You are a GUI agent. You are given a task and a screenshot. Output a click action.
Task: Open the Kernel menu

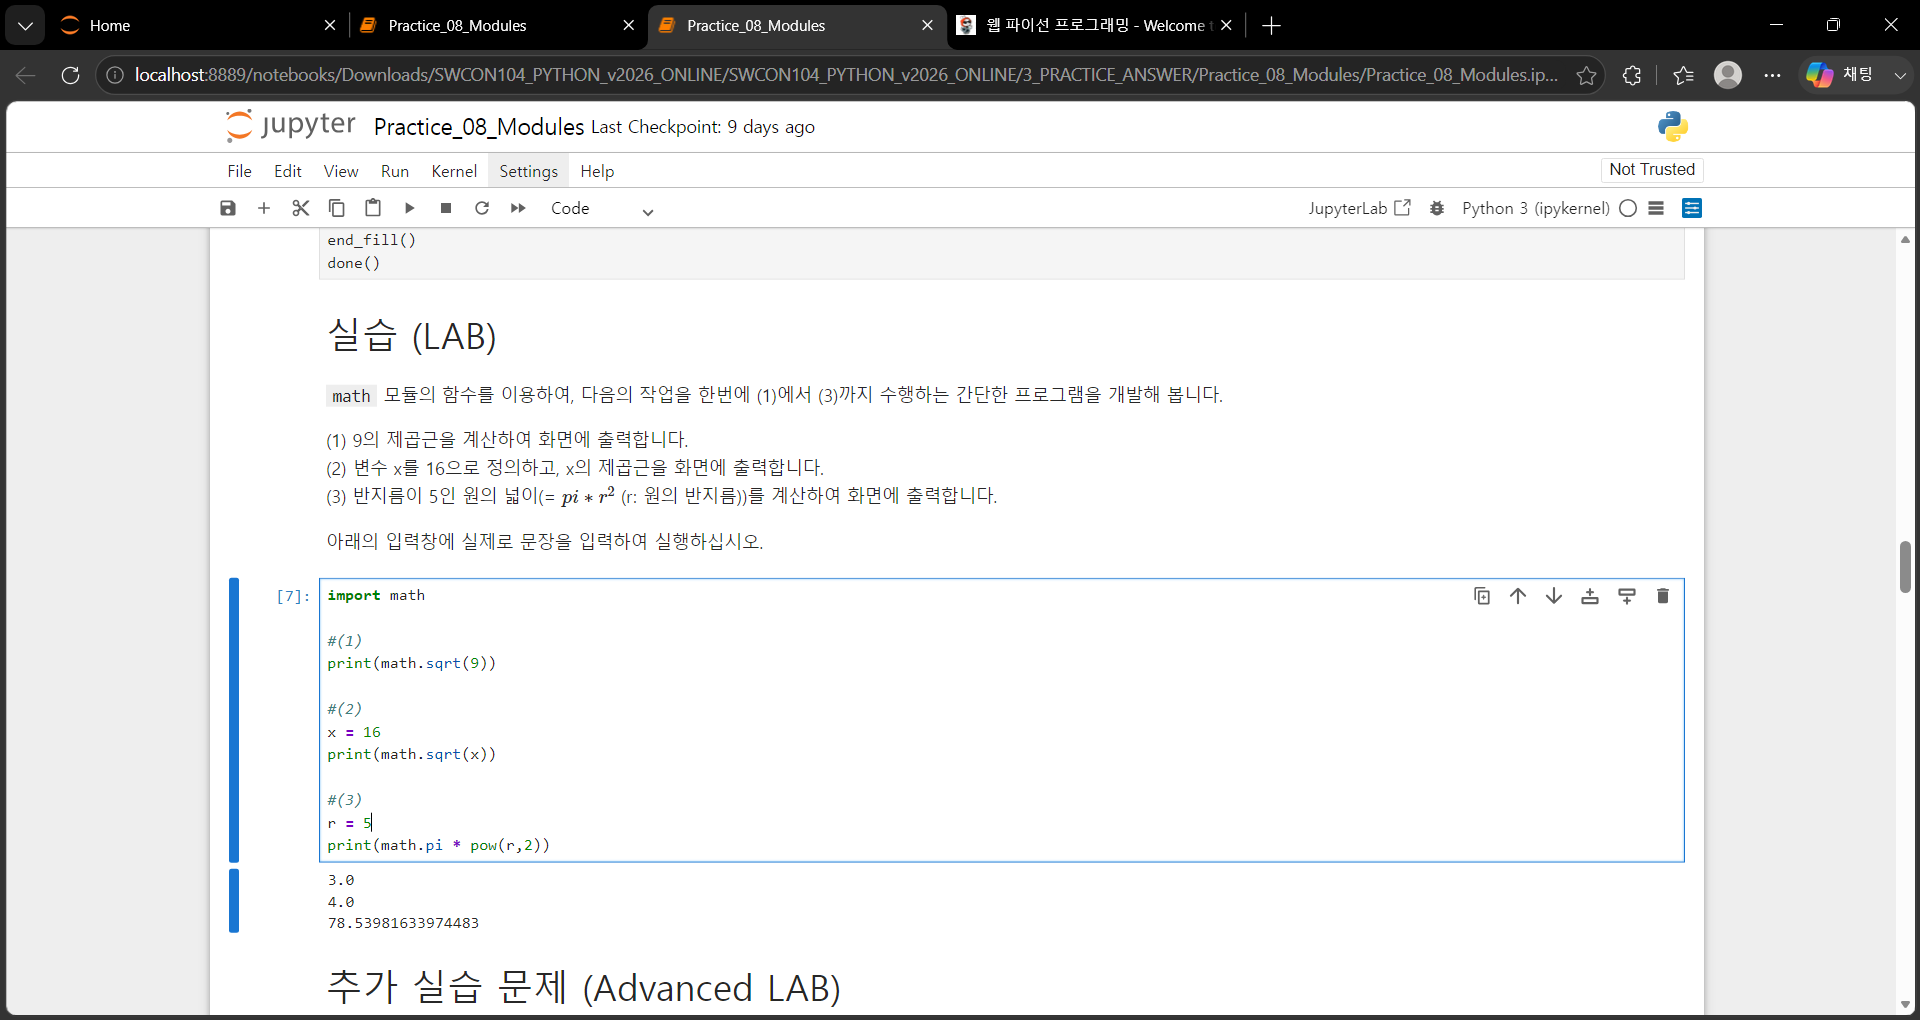454,171
